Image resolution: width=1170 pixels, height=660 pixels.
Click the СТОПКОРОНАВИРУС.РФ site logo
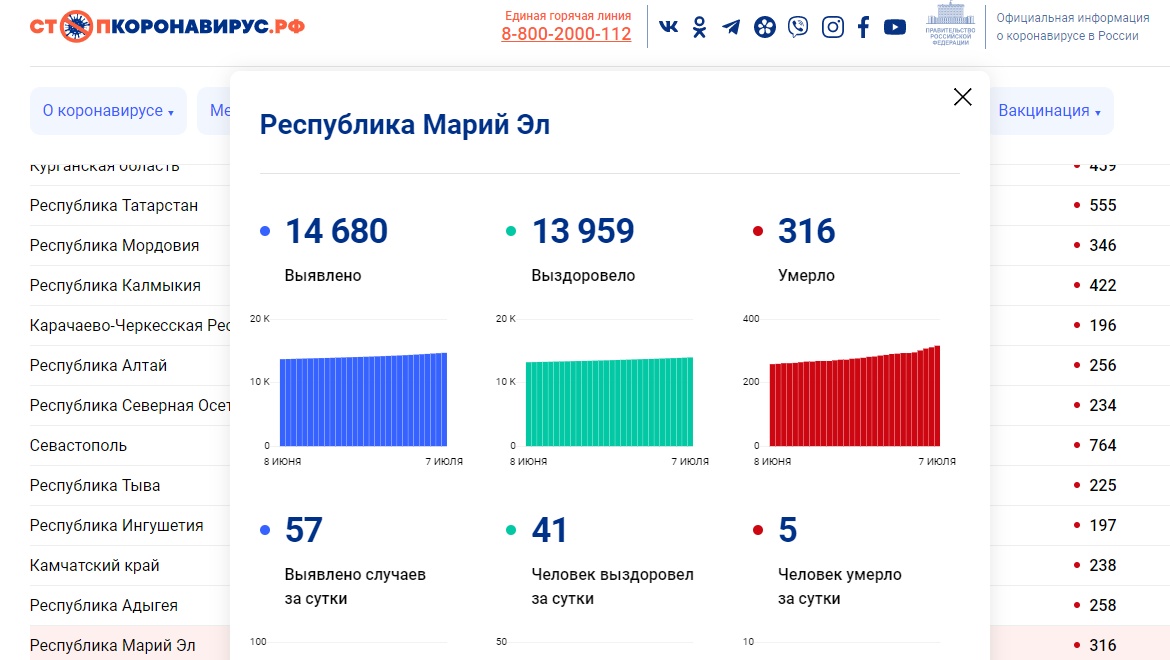[x=167, y=26]
